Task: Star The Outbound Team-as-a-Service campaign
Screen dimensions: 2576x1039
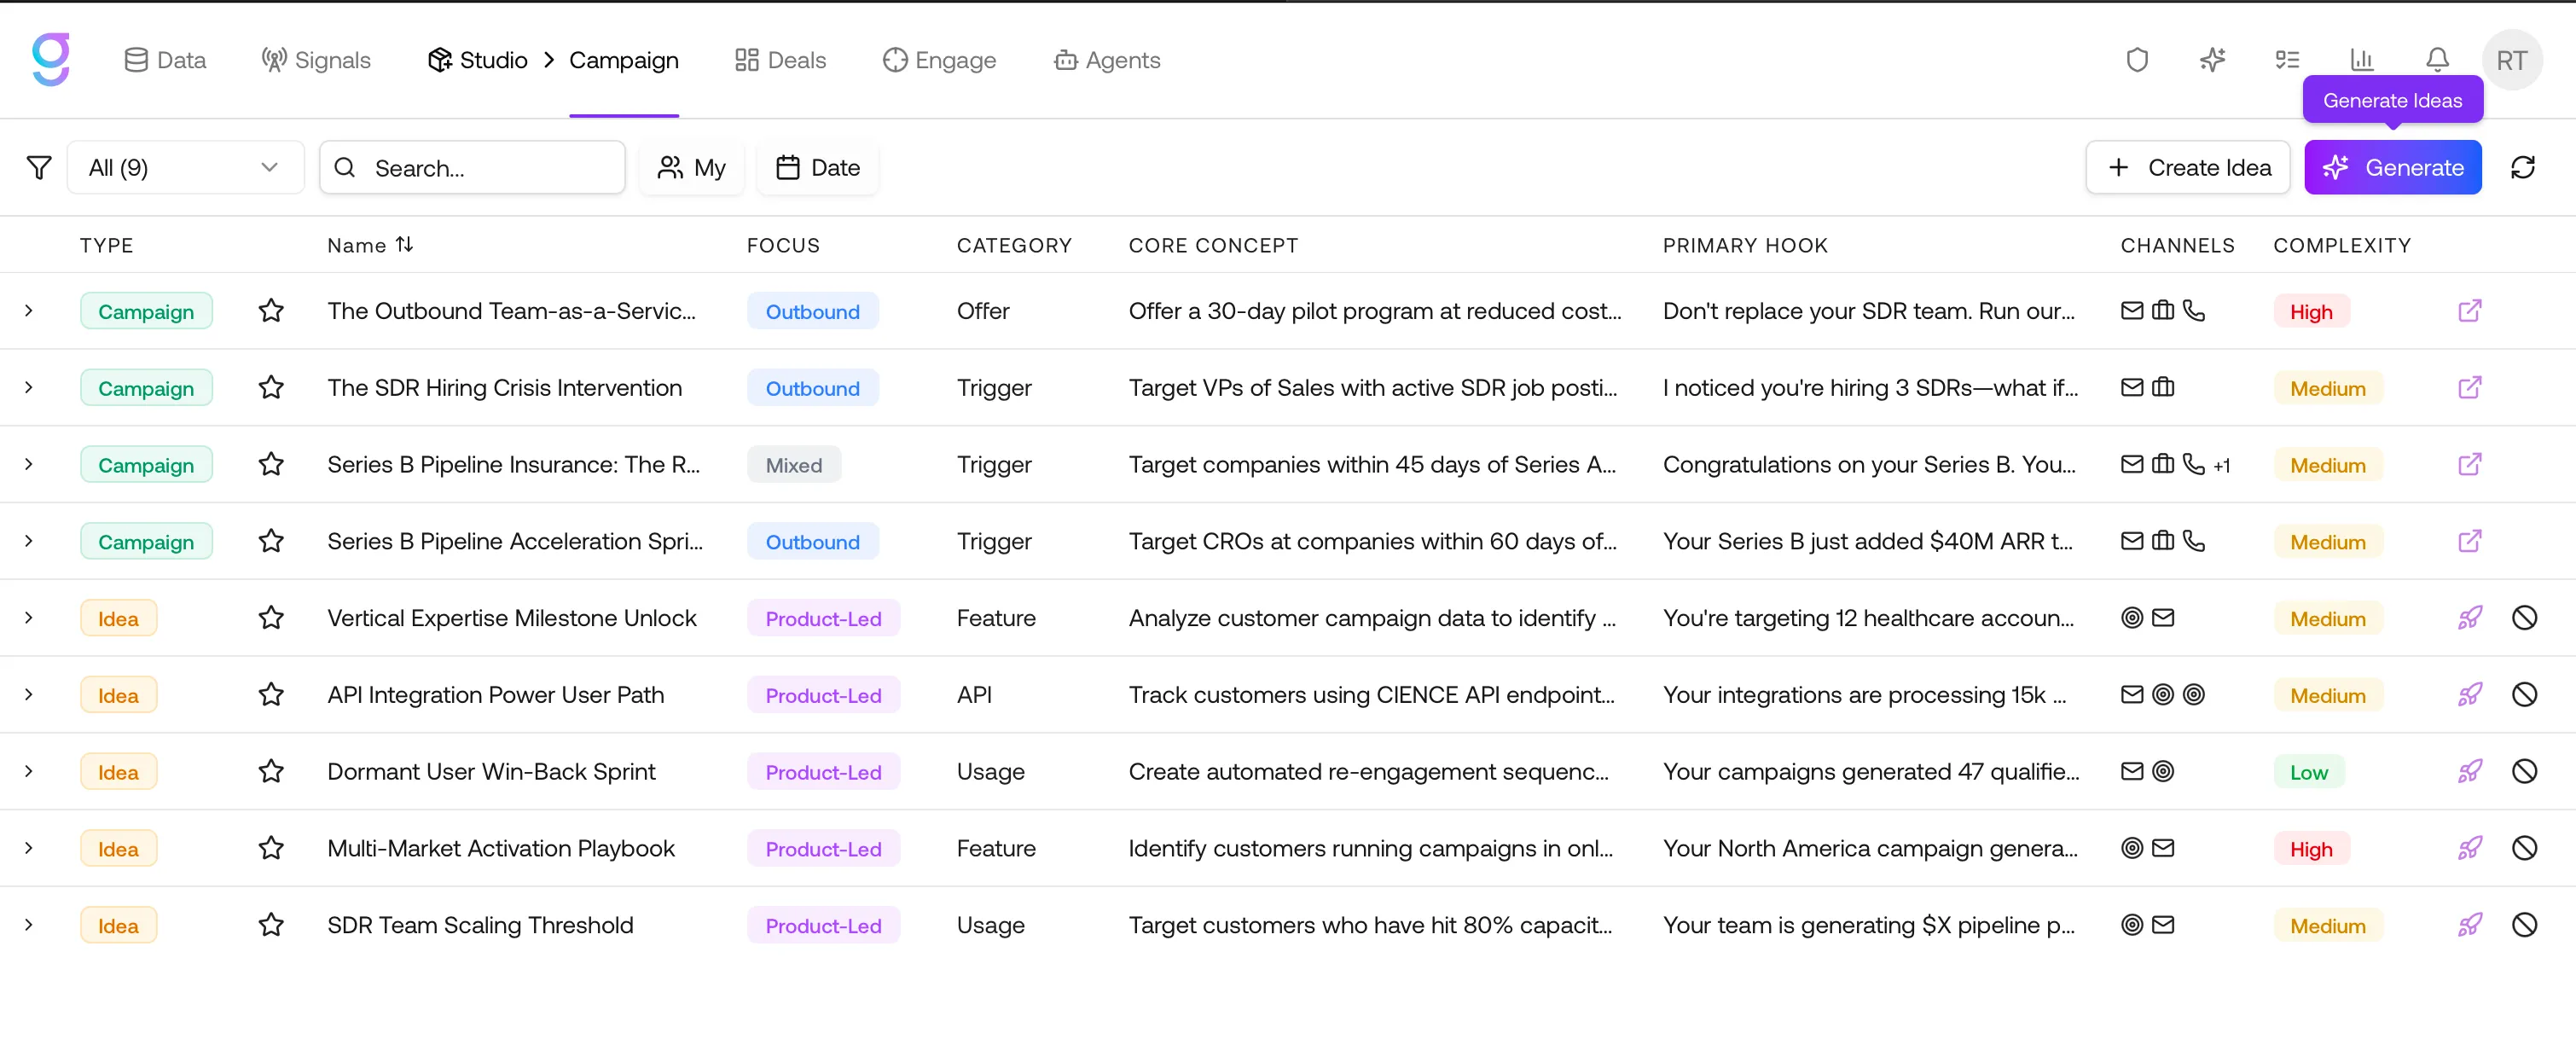Action: 271,311
